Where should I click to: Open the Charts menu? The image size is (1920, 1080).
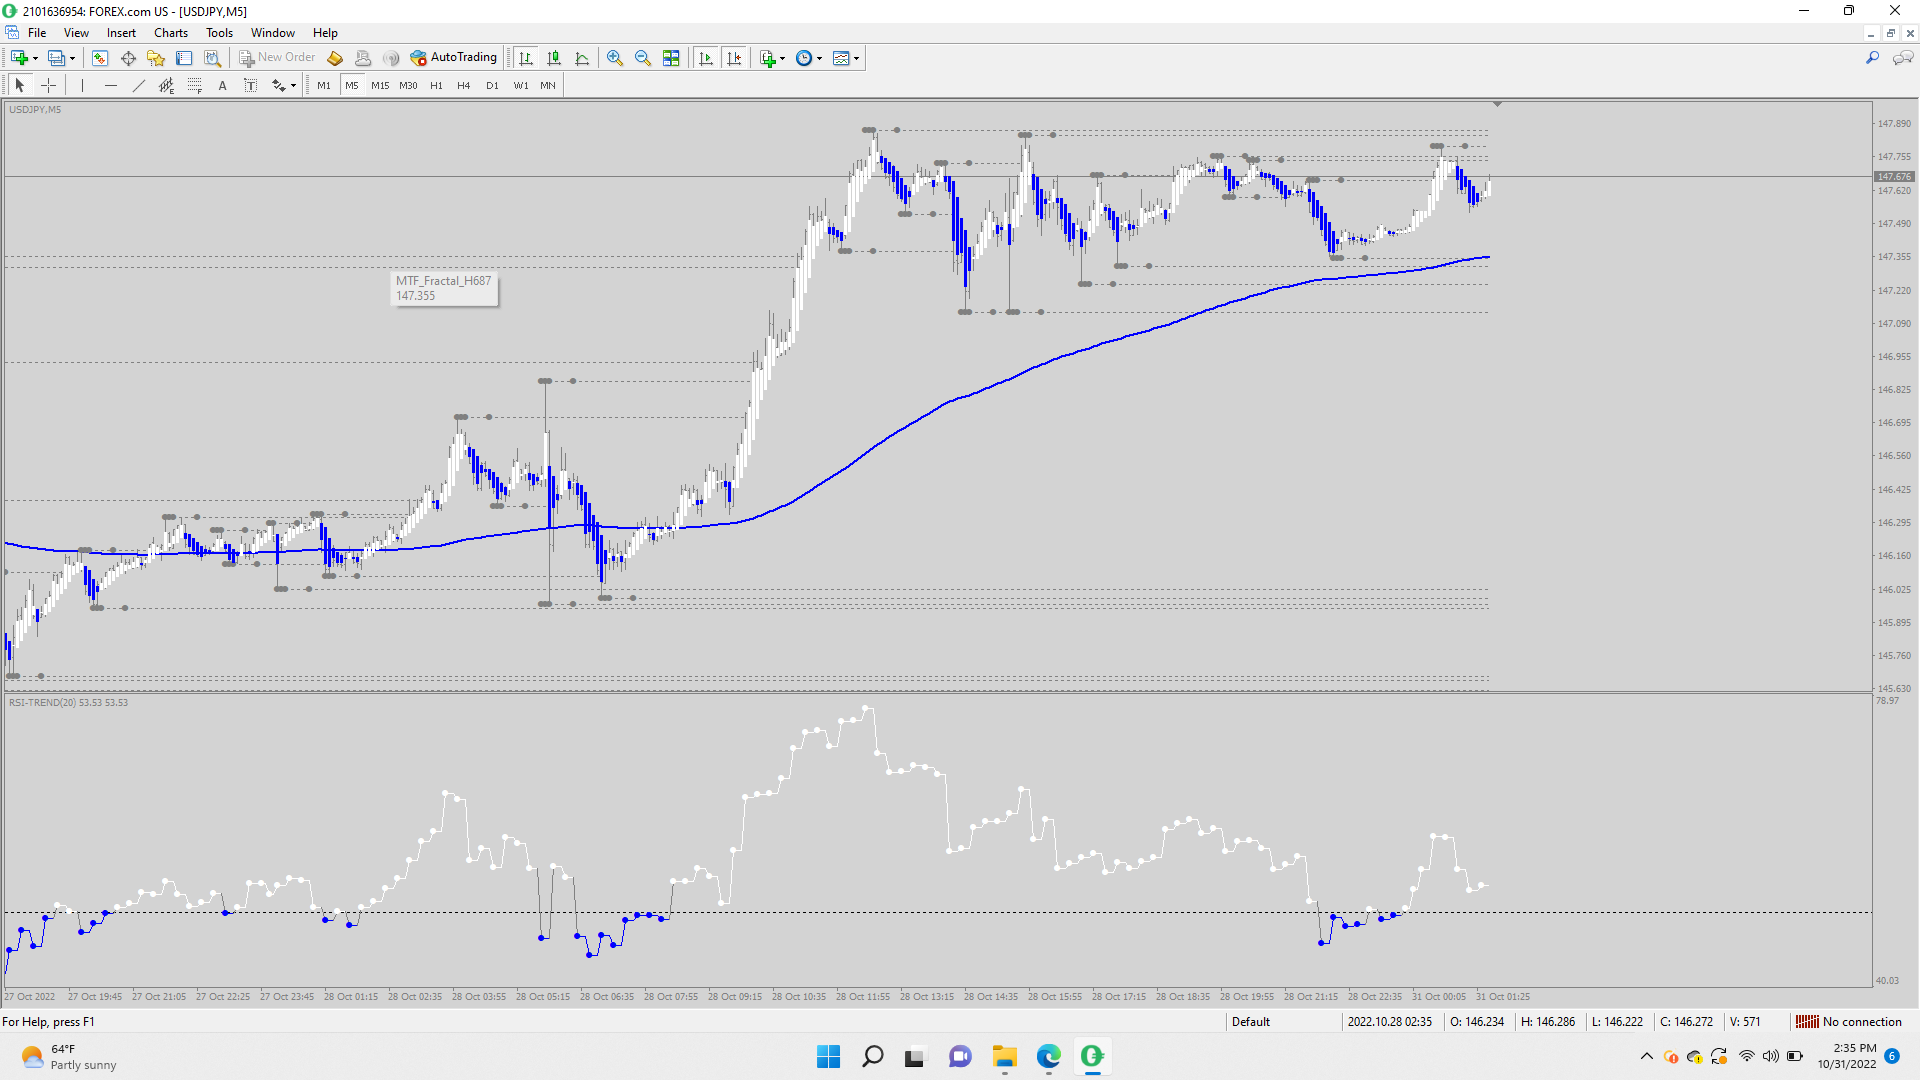170,33
